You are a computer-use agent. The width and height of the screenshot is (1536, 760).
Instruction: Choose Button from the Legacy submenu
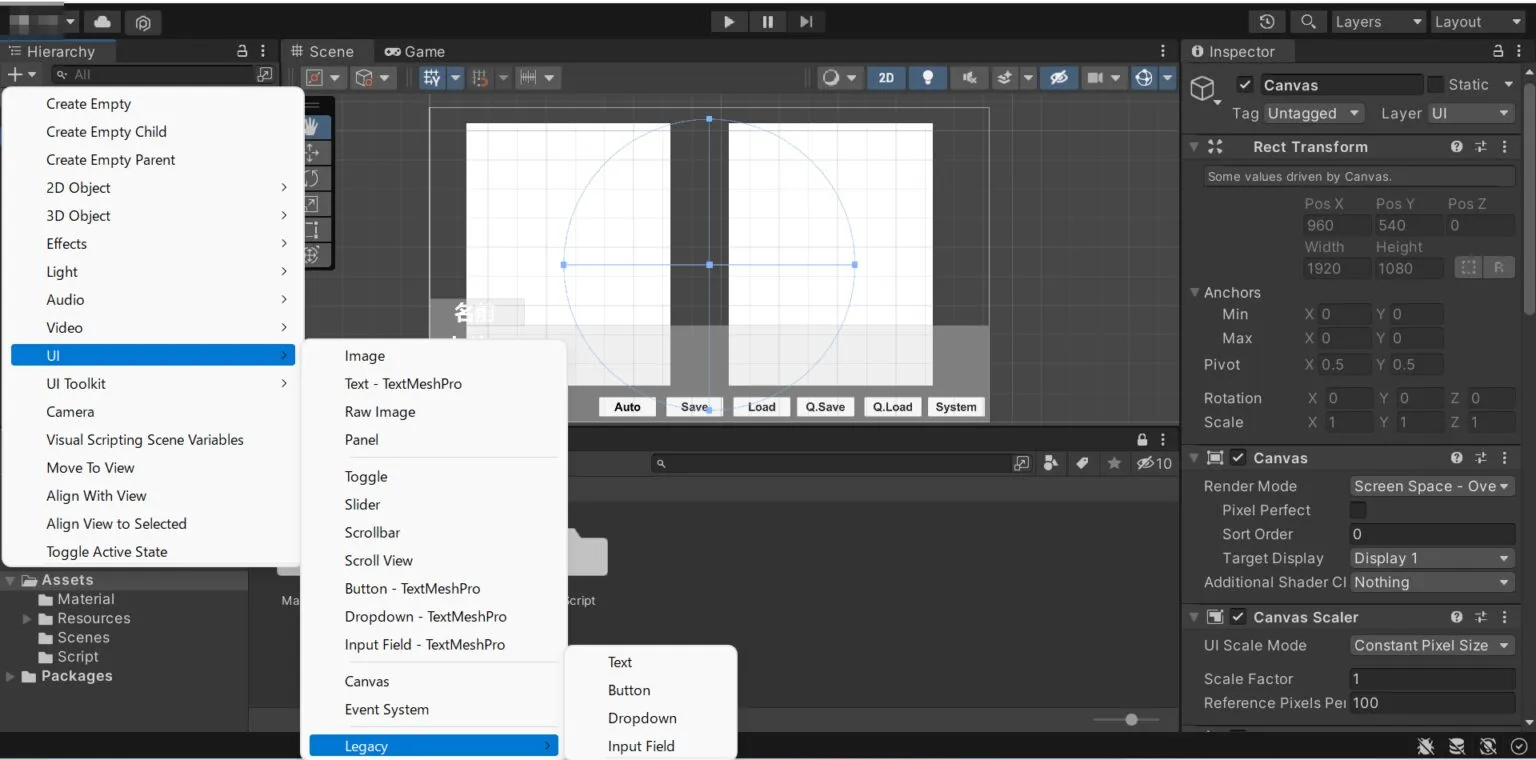629,690
